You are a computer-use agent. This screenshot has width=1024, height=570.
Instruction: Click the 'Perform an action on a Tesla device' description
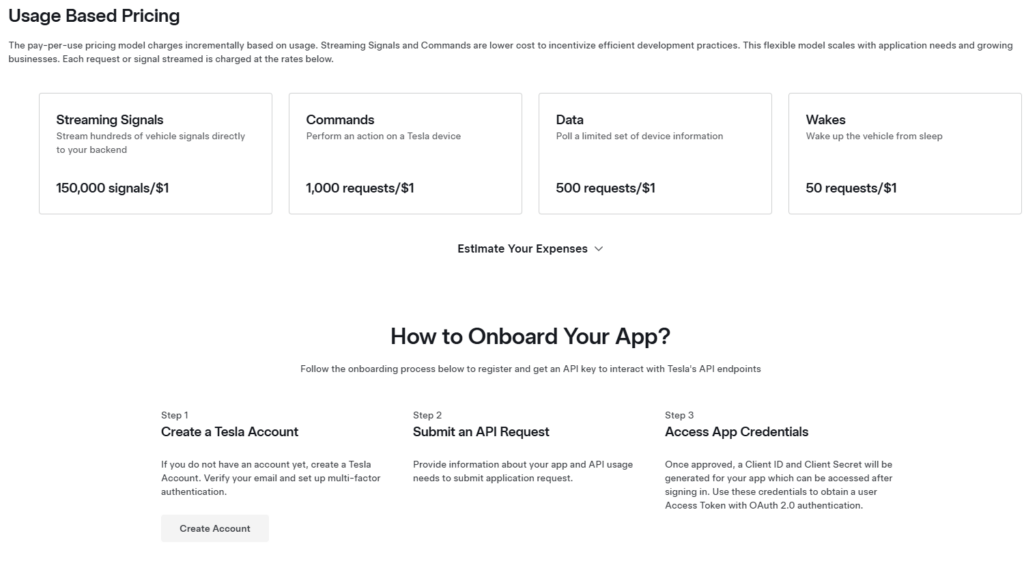pos(383,136)
